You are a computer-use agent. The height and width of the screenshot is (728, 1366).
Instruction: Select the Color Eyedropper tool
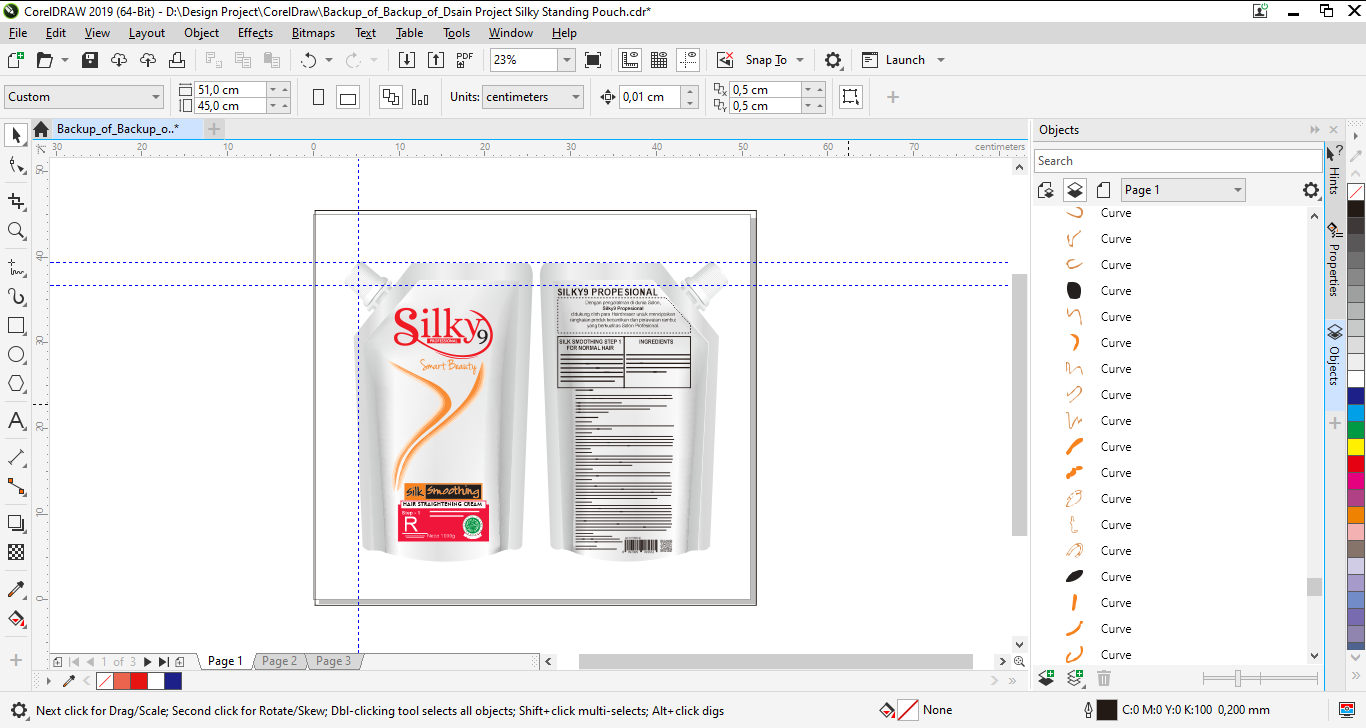pos(16,589)
